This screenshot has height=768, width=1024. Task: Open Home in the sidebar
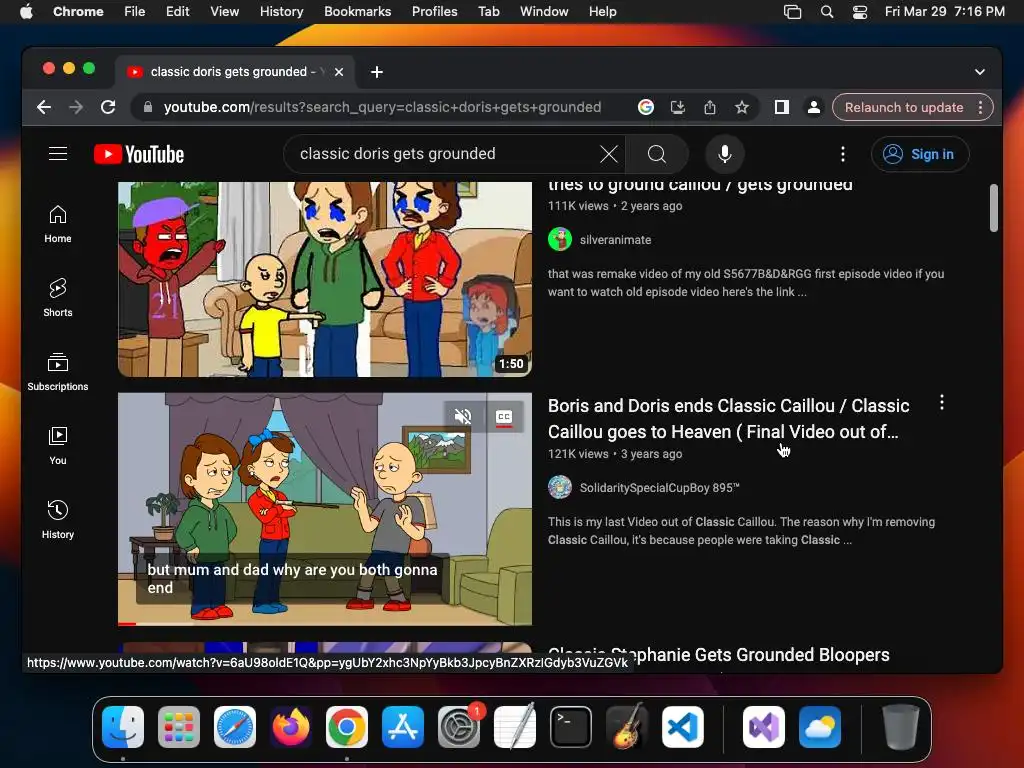[x=58, y=225]
